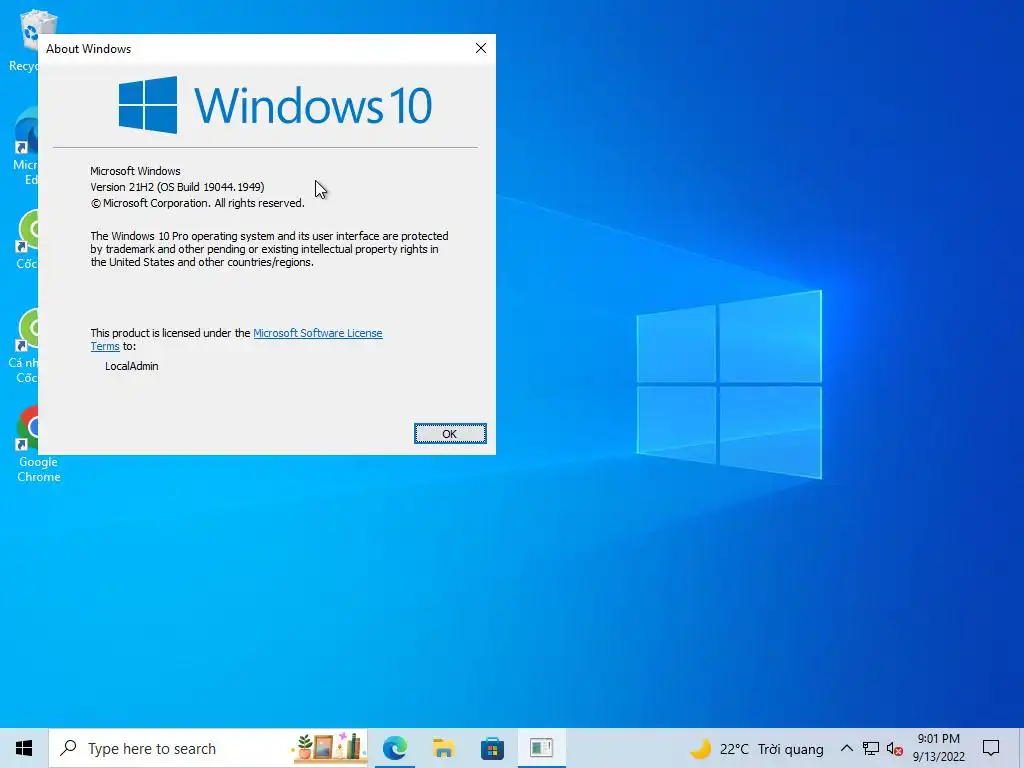Open Microsoft Edge from the taskbar

(394, 748)
